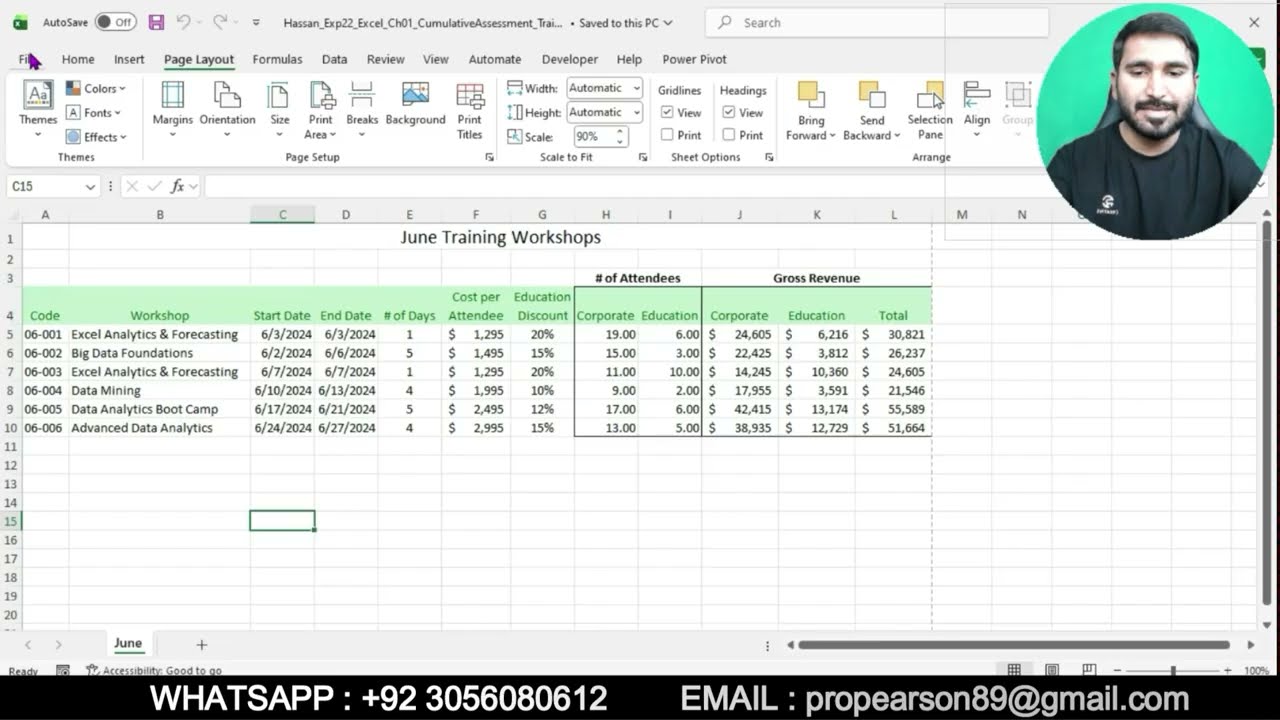Open the Width scale-to-fit dropdown
This screenshot has height=720, width=1280.
point(636,88)
